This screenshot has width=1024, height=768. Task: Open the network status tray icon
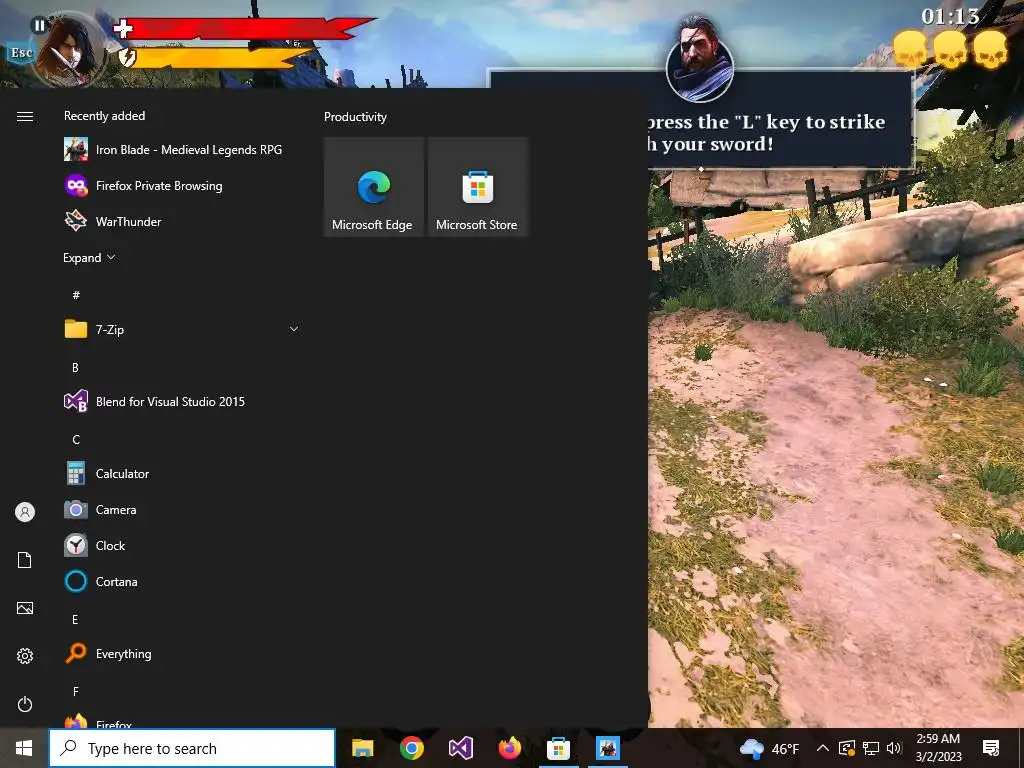[x=871, y=748]
